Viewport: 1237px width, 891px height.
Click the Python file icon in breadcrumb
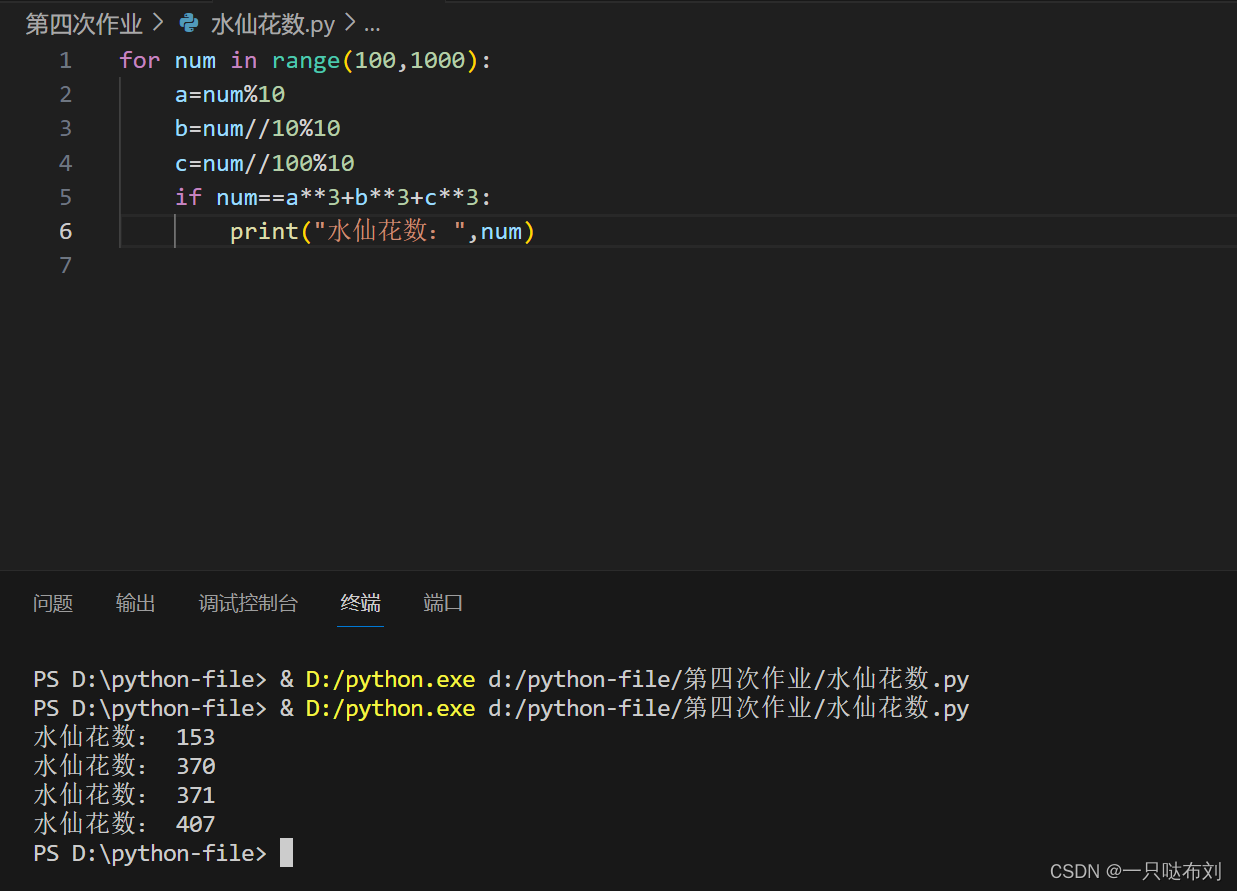click(x=189, y=24)
